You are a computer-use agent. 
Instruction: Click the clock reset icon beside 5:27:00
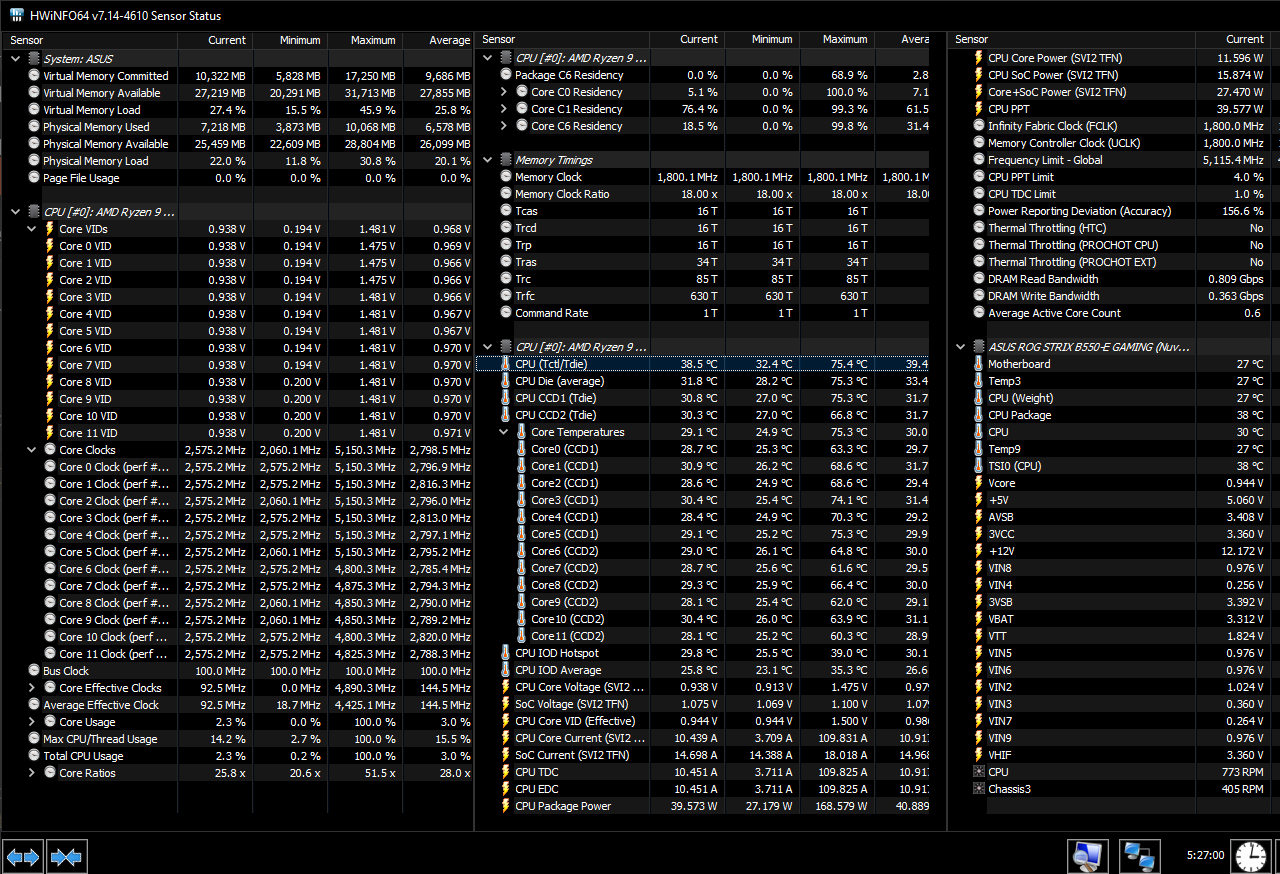click(x=1250, y=857)
